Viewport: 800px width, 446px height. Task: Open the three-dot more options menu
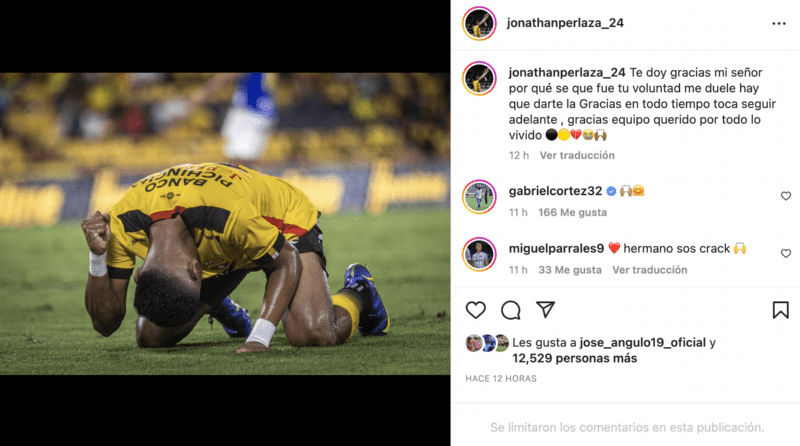tap(779, 23)
